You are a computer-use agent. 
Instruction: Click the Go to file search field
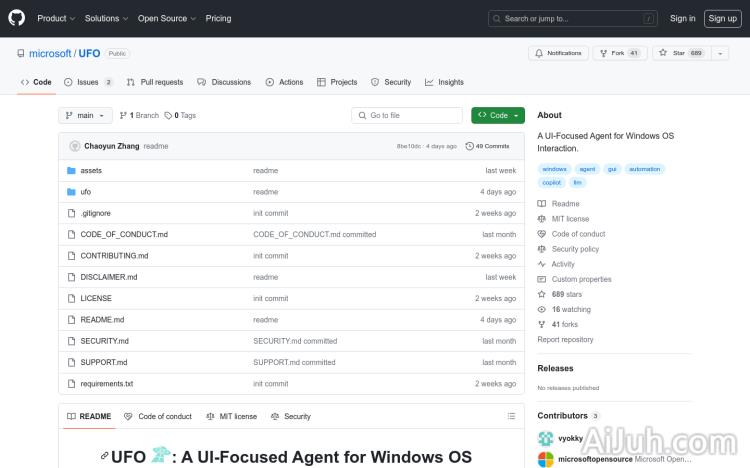407,116
